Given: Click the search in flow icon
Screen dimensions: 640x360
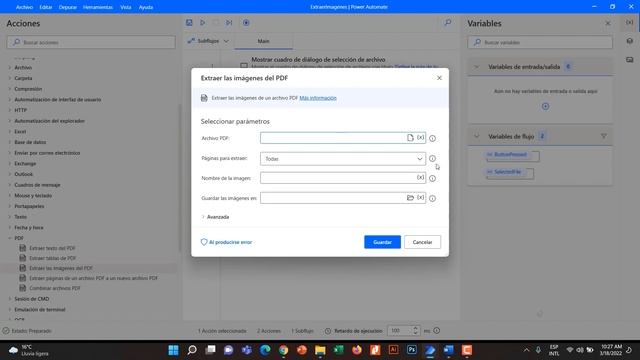Looking at the screenshot, I should (x=448, y=23).
